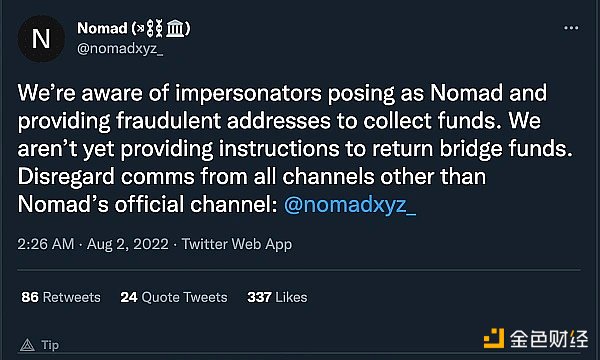600x360 pixels.
Task: Click the 337 likes count number
Action: (259, 297)
